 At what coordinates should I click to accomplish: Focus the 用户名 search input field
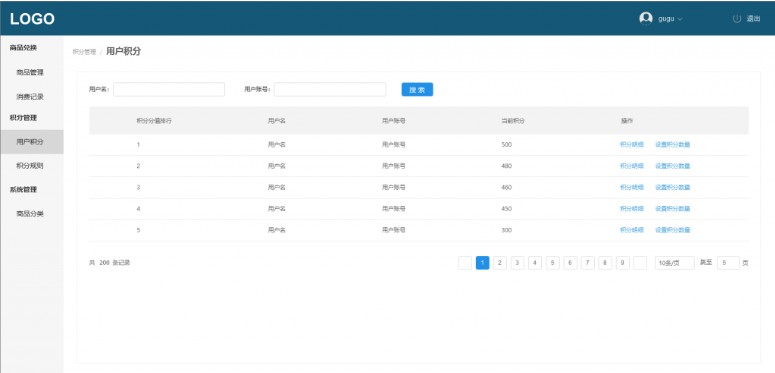(x=169, y=89)
